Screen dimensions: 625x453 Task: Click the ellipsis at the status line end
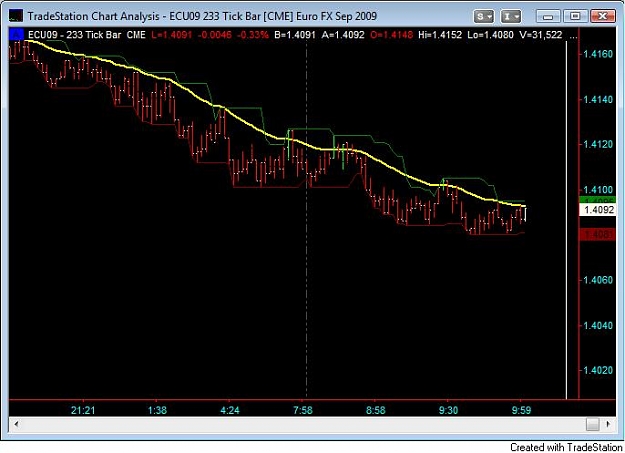coord(573,35)
